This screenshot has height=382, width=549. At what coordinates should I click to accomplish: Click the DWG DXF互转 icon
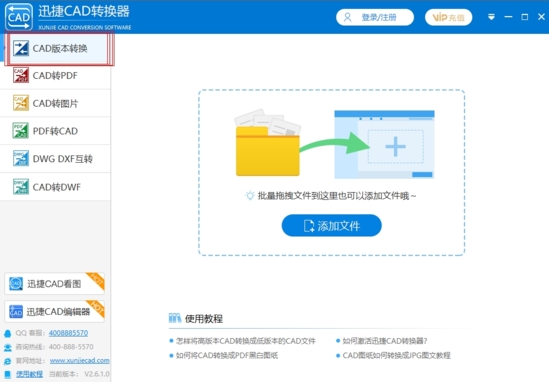[x=21, y=158]
